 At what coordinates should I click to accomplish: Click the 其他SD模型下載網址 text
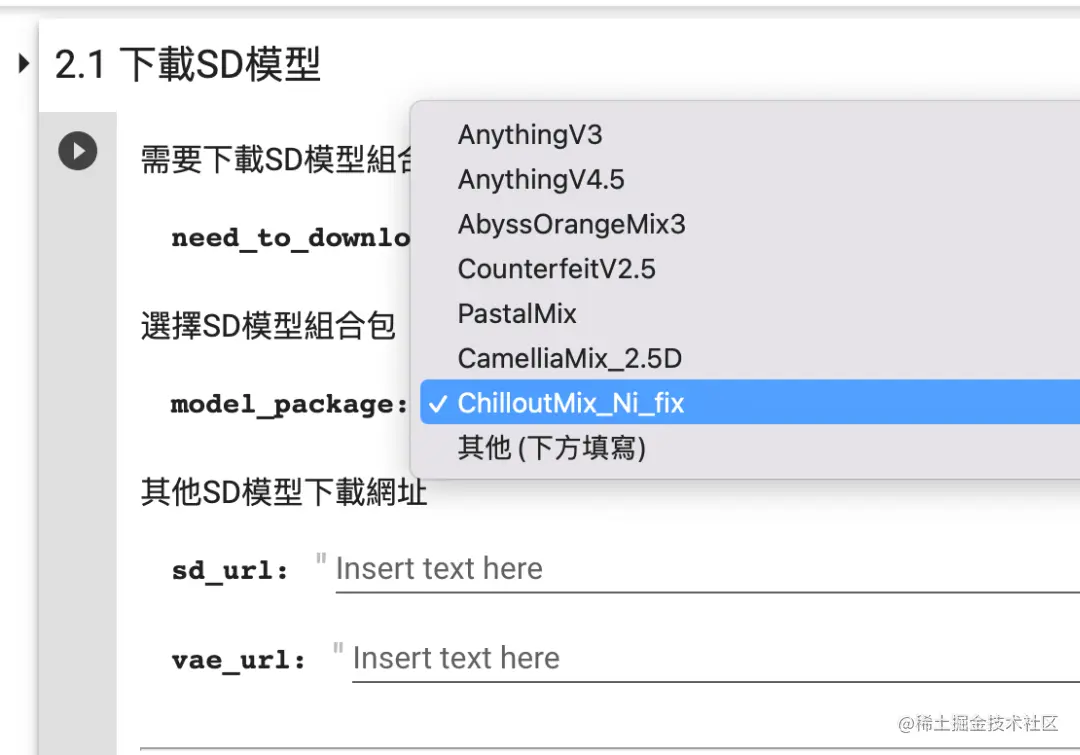point(284,493)
